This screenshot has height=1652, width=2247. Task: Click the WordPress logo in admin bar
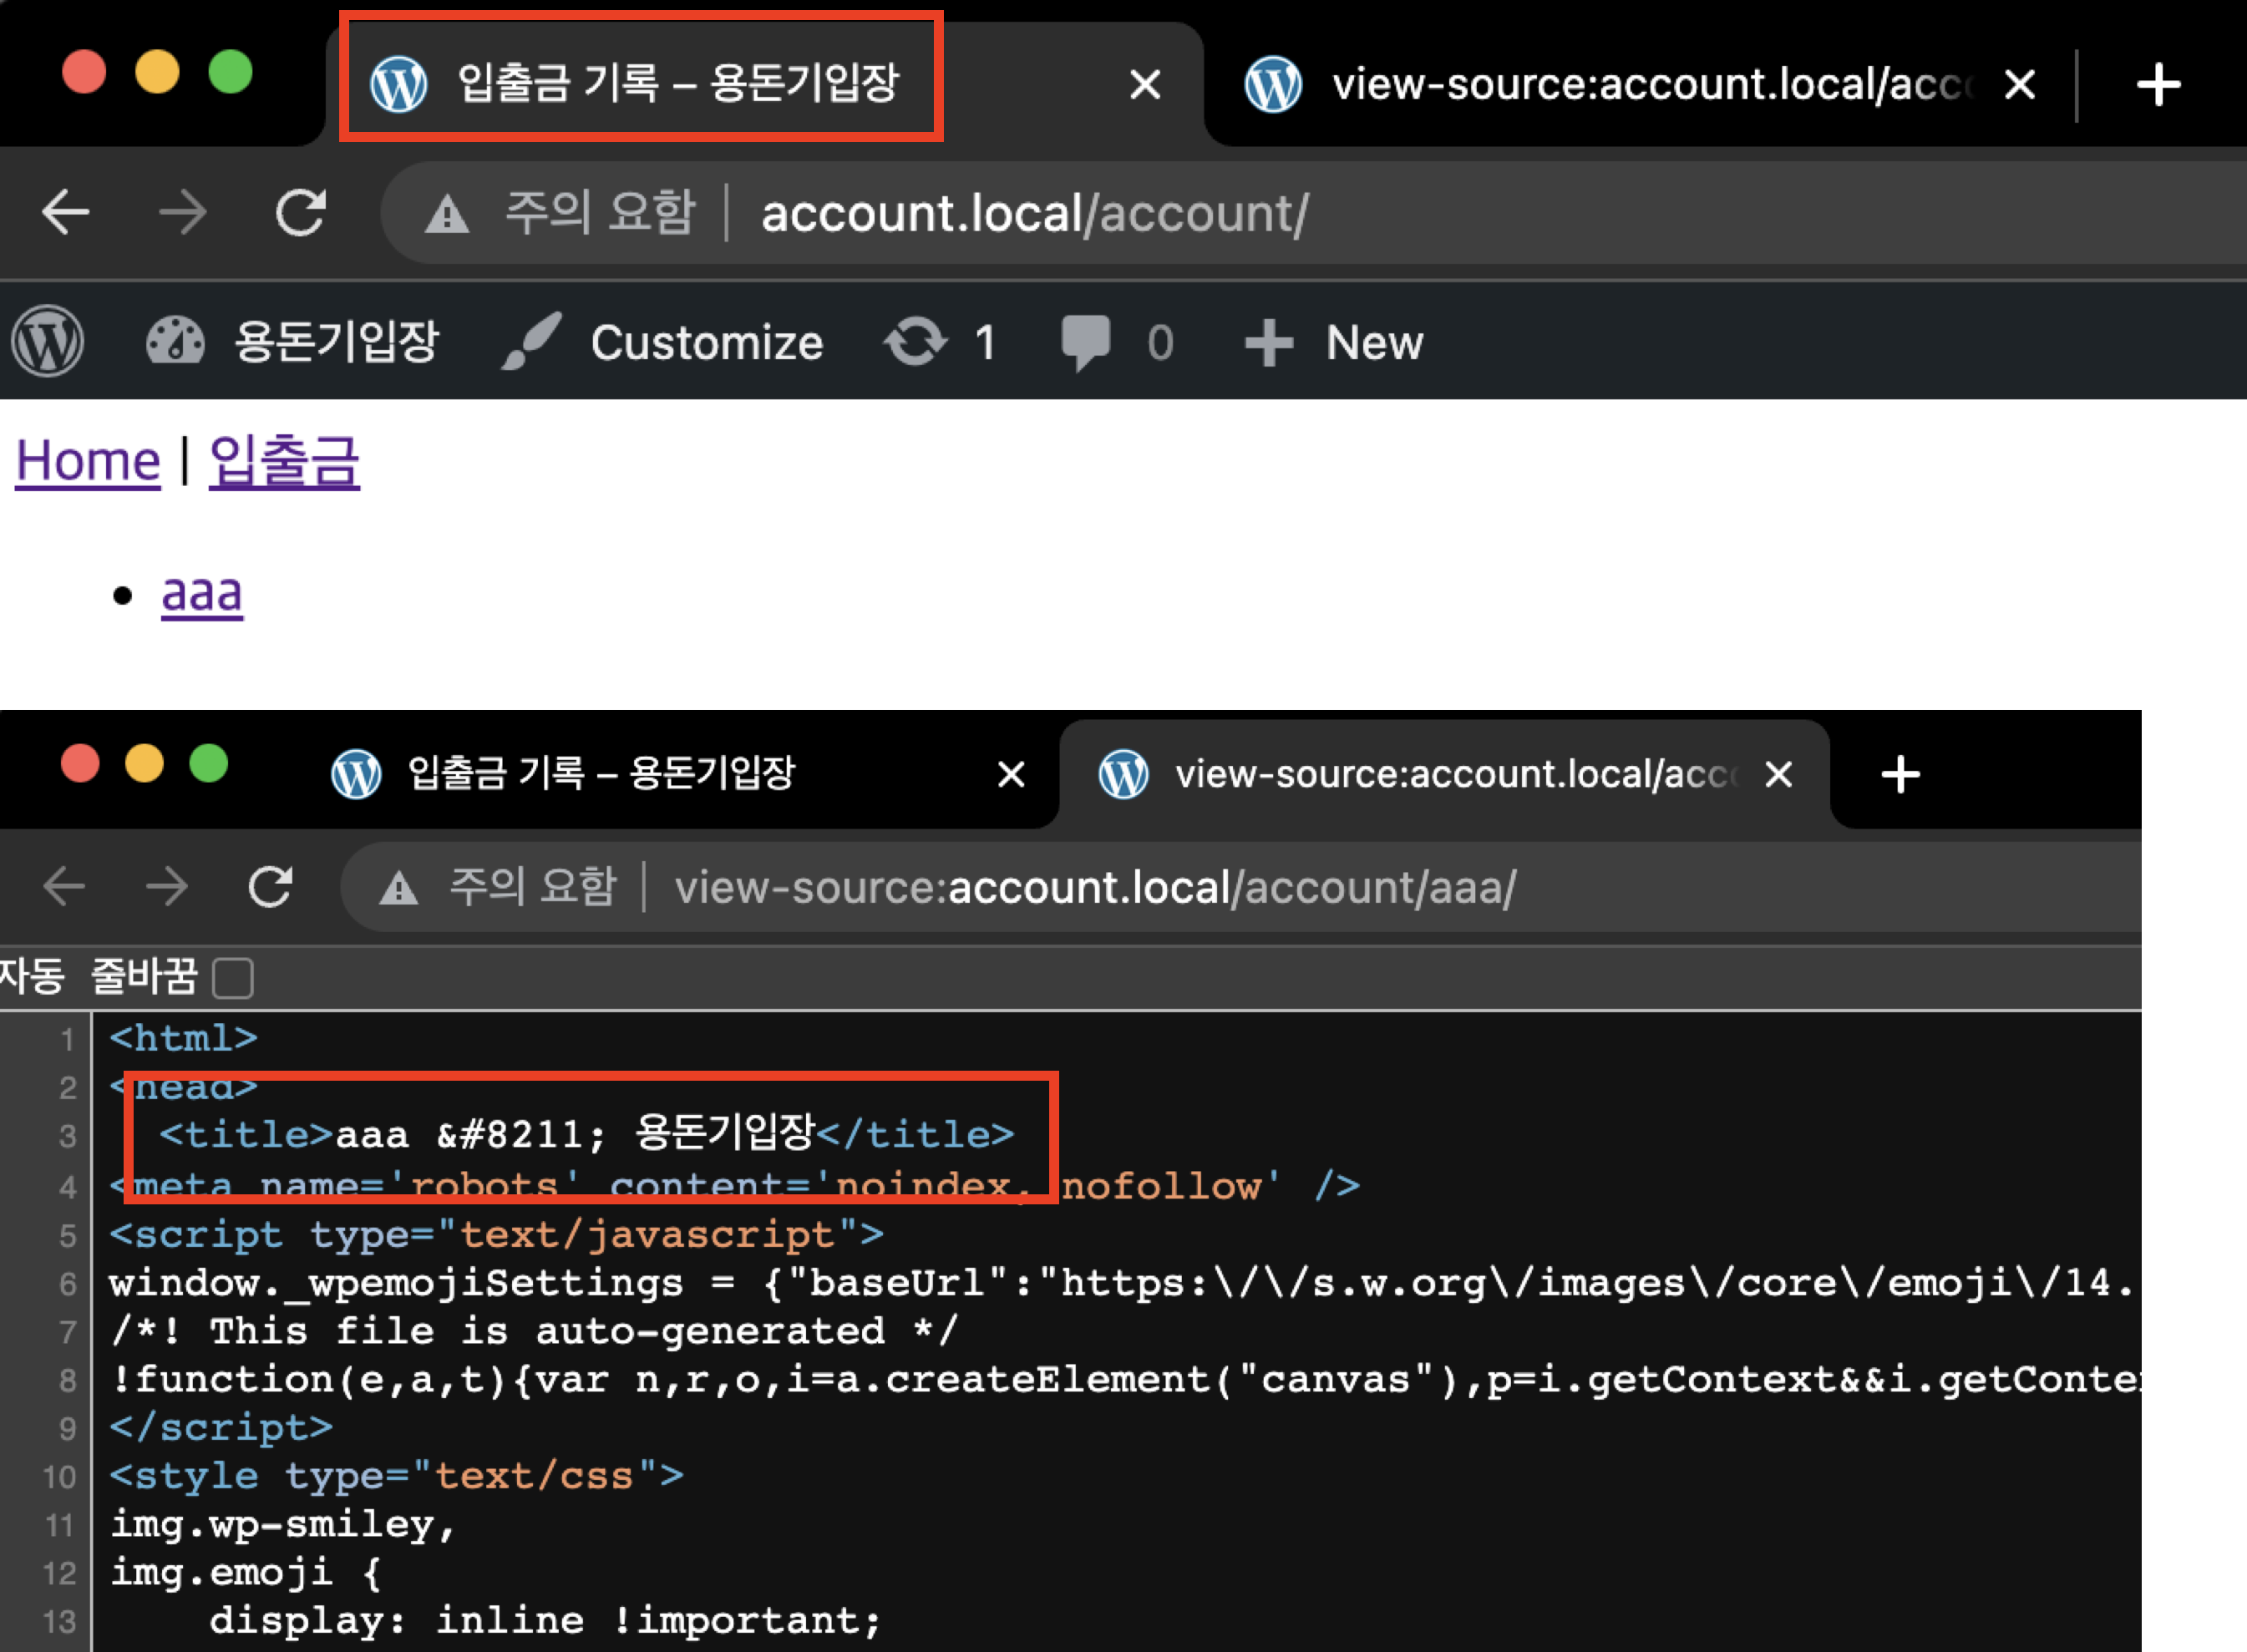click(47, 342)
